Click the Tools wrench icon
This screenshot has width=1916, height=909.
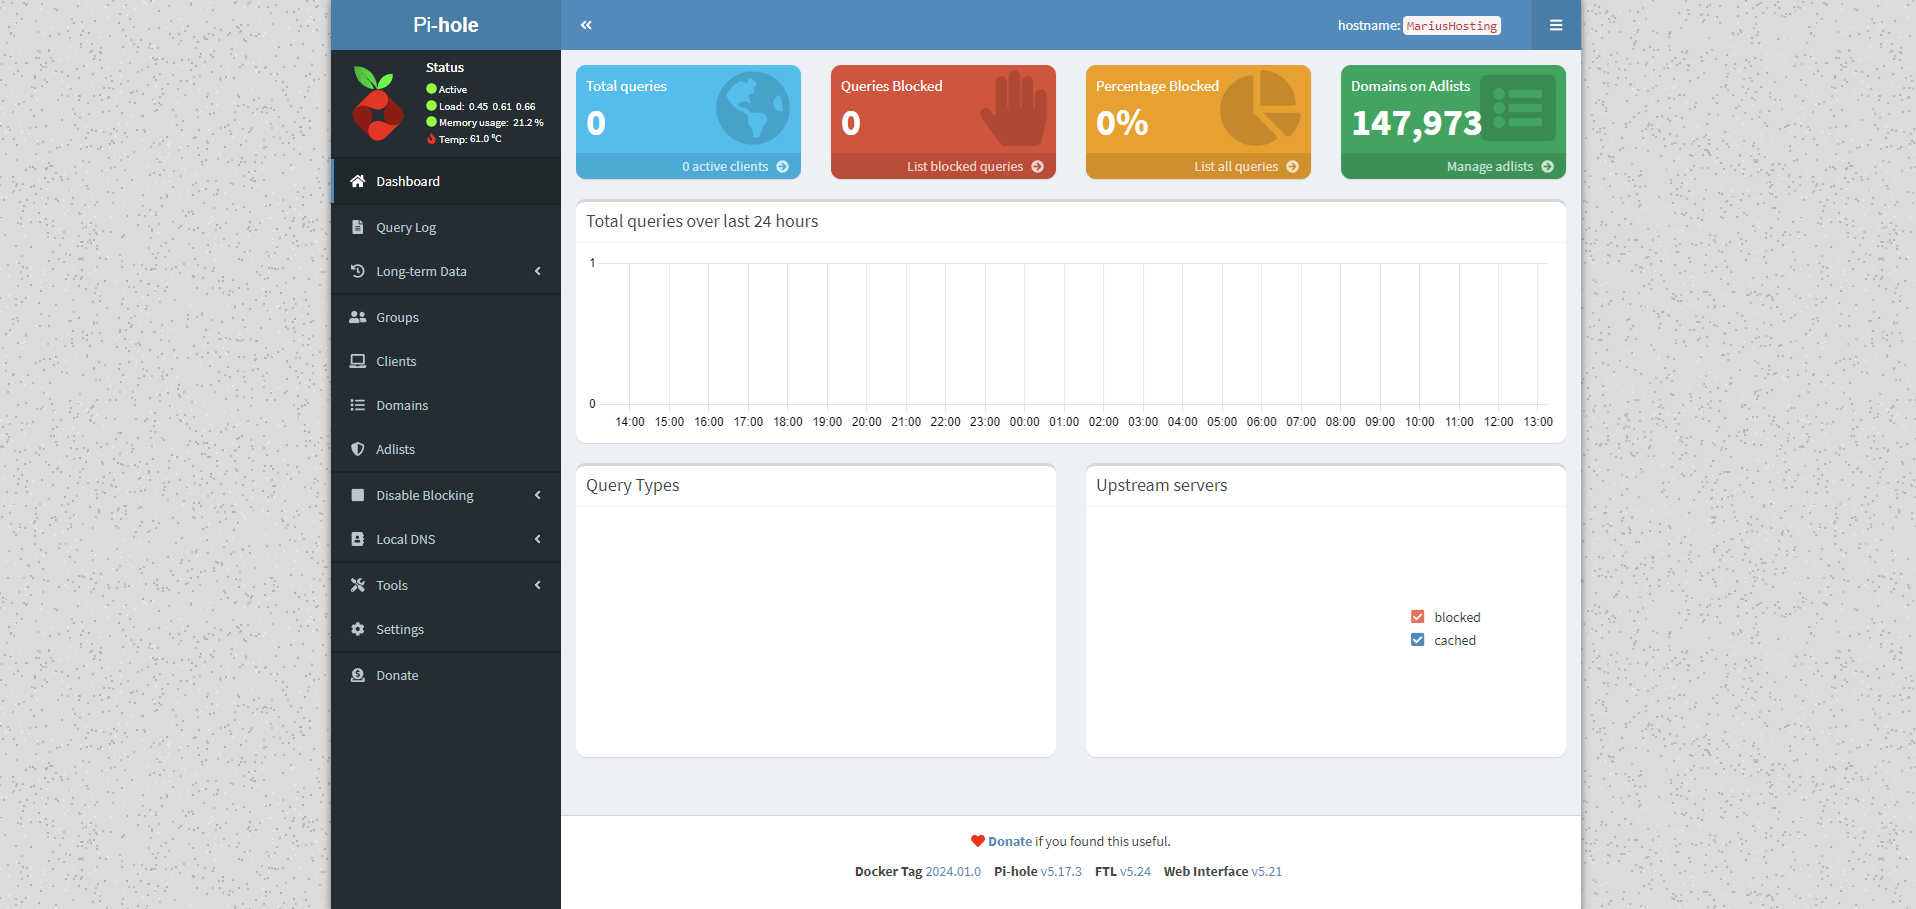[x=357, y=585]
